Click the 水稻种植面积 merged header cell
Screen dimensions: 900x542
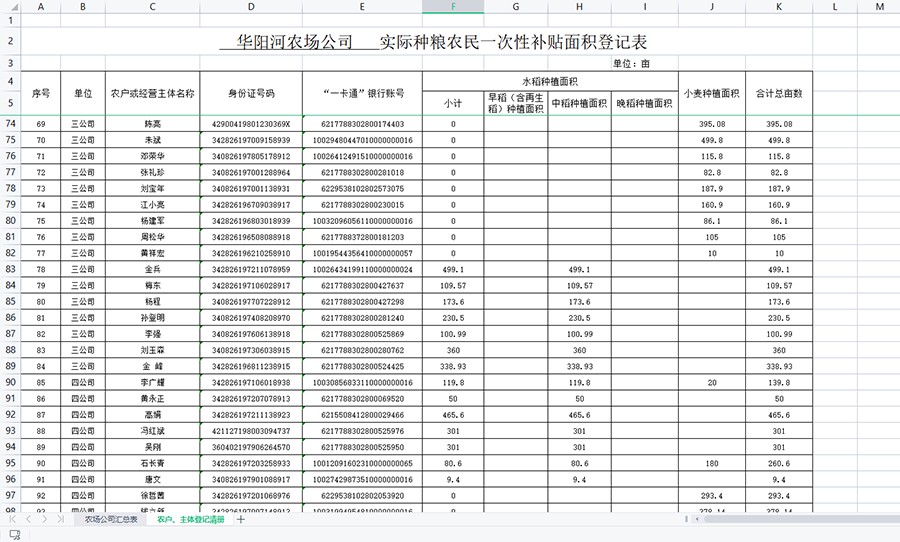tap(550, 81)
